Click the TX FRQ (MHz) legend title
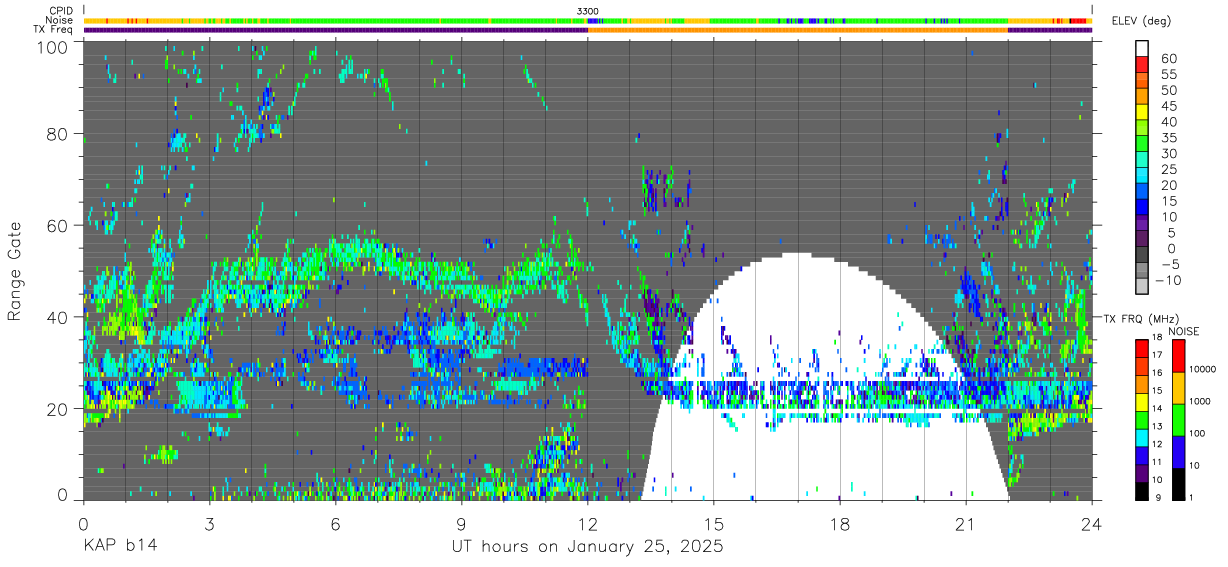 [1140, 319]
